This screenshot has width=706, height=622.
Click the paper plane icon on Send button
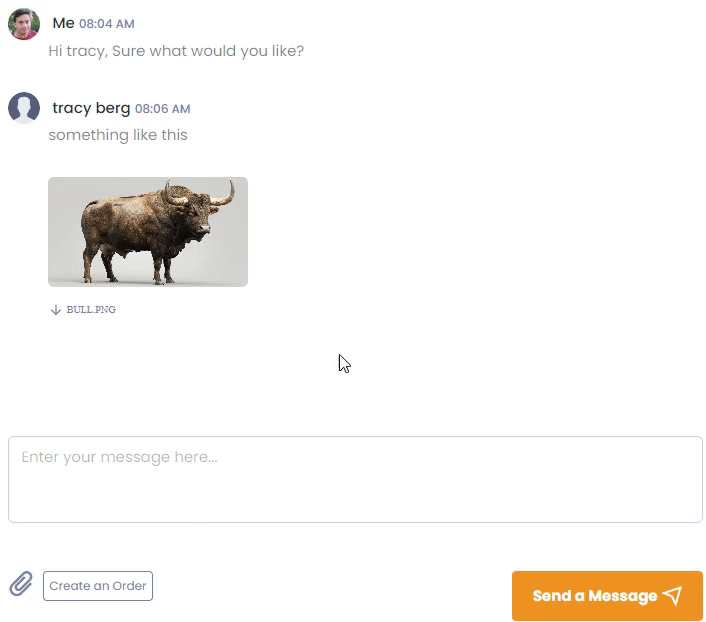click(x=672, y=595)
